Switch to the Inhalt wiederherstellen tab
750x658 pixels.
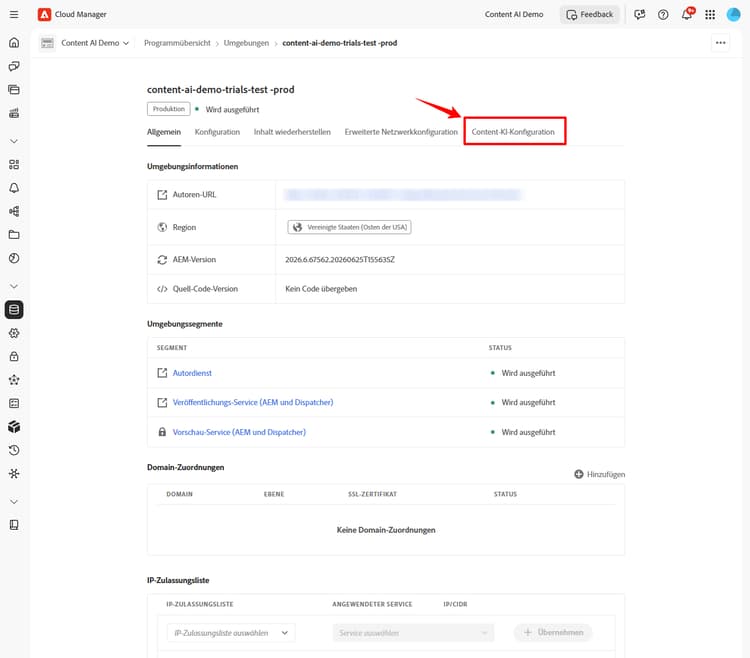tap(292, 132)
